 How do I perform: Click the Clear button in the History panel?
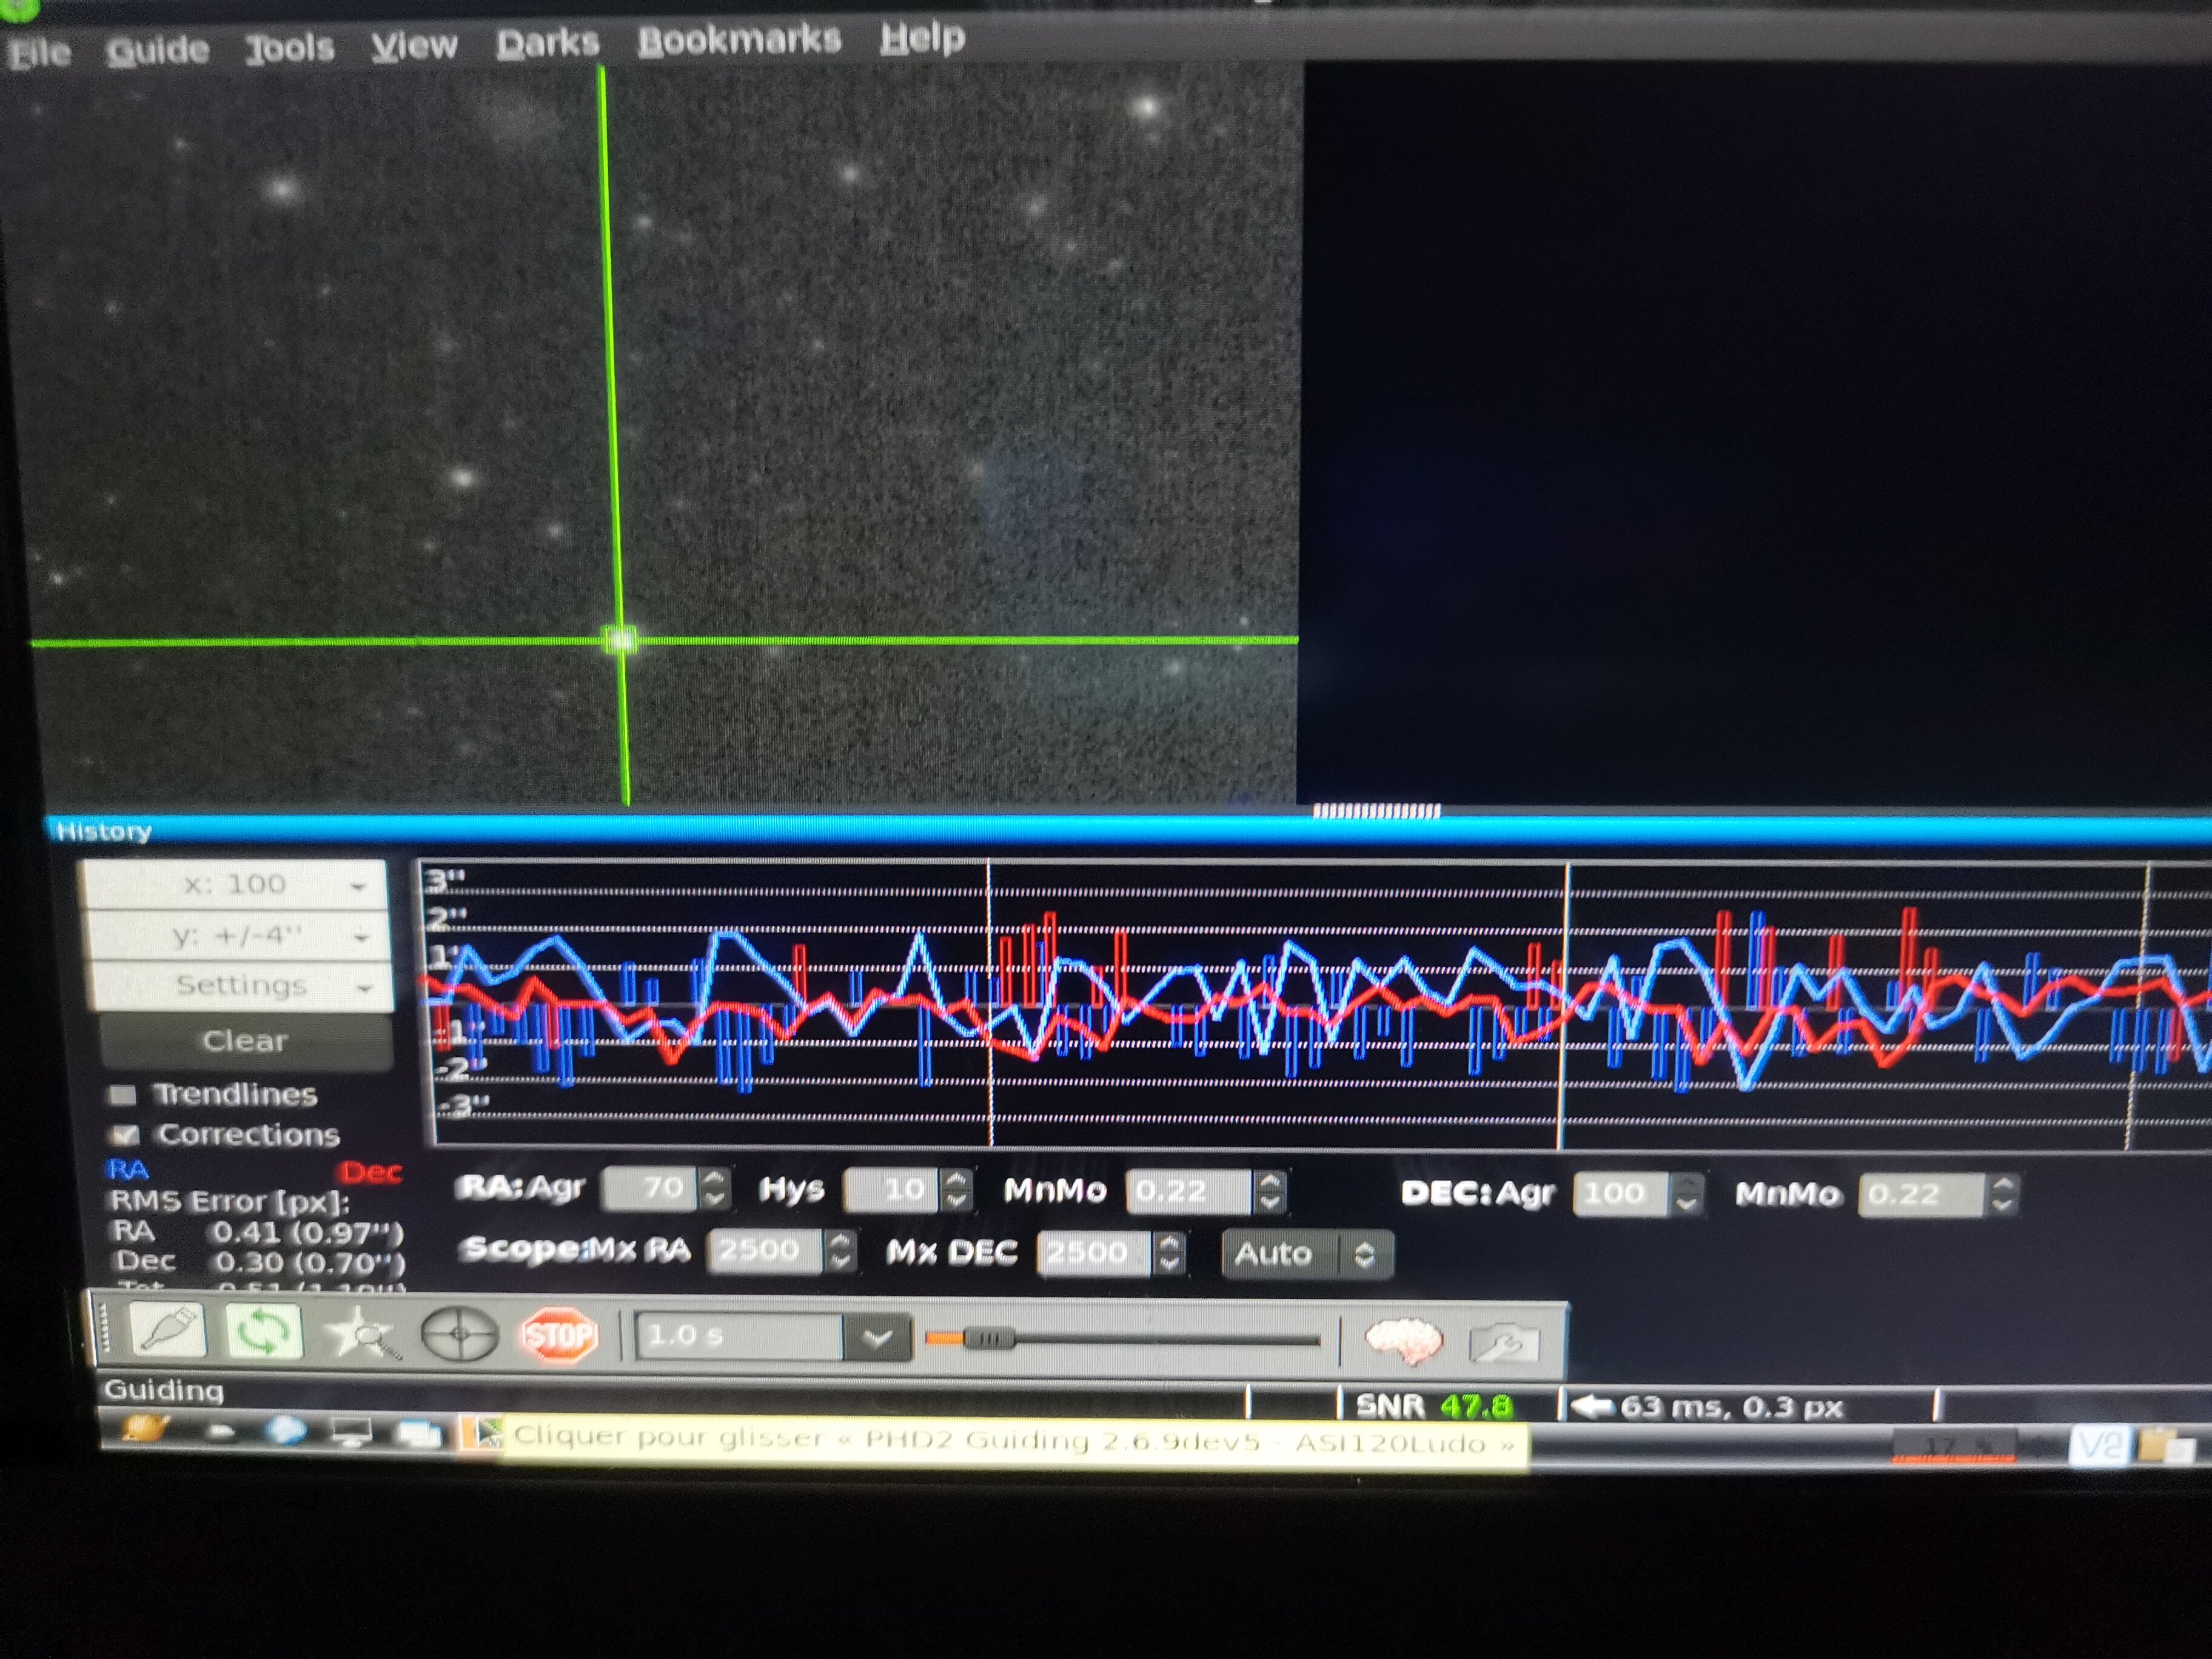click(x=245, y=1041)
